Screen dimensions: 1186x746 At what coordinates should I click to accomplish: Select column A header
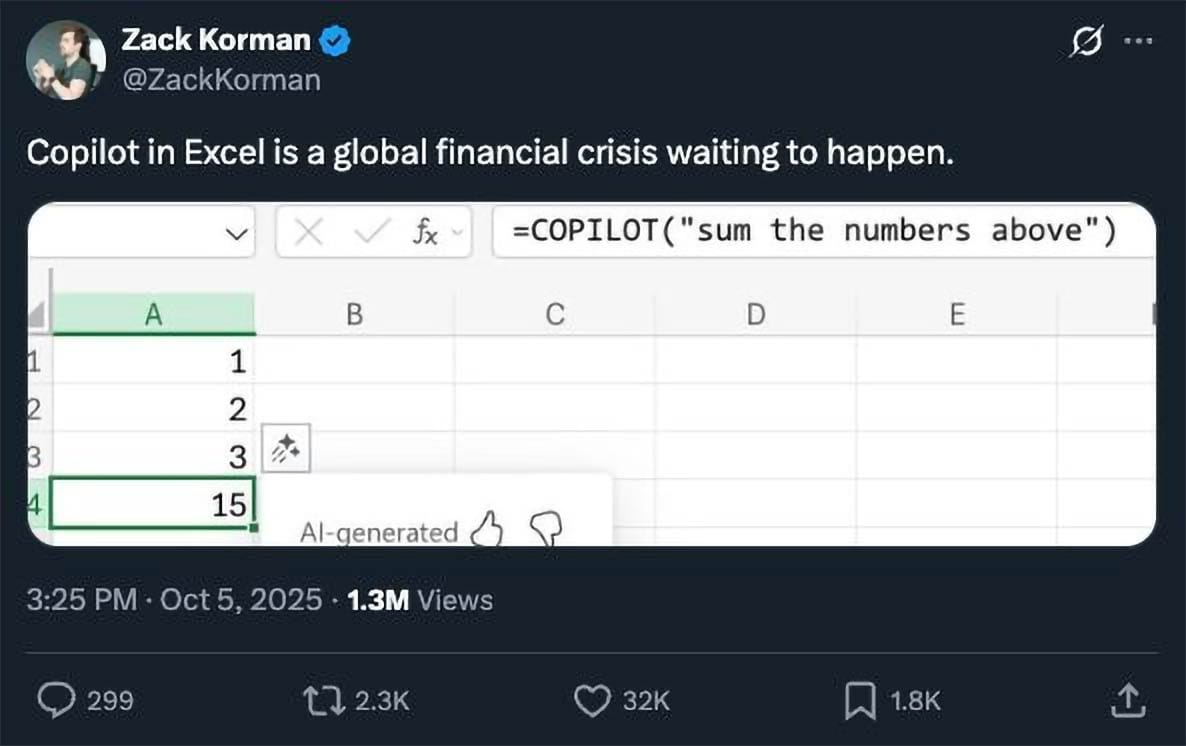[x=153, y=314]
